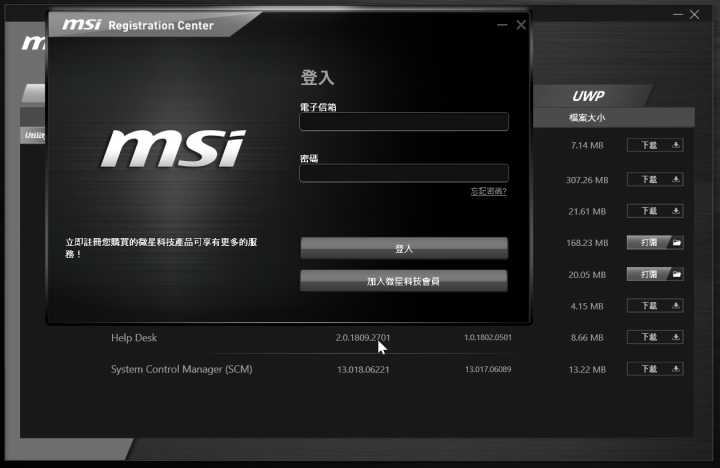This screenshot has width=720, height=468.
Task: Click the 電子信箱 email input field
Action: (x=404, y=122)
